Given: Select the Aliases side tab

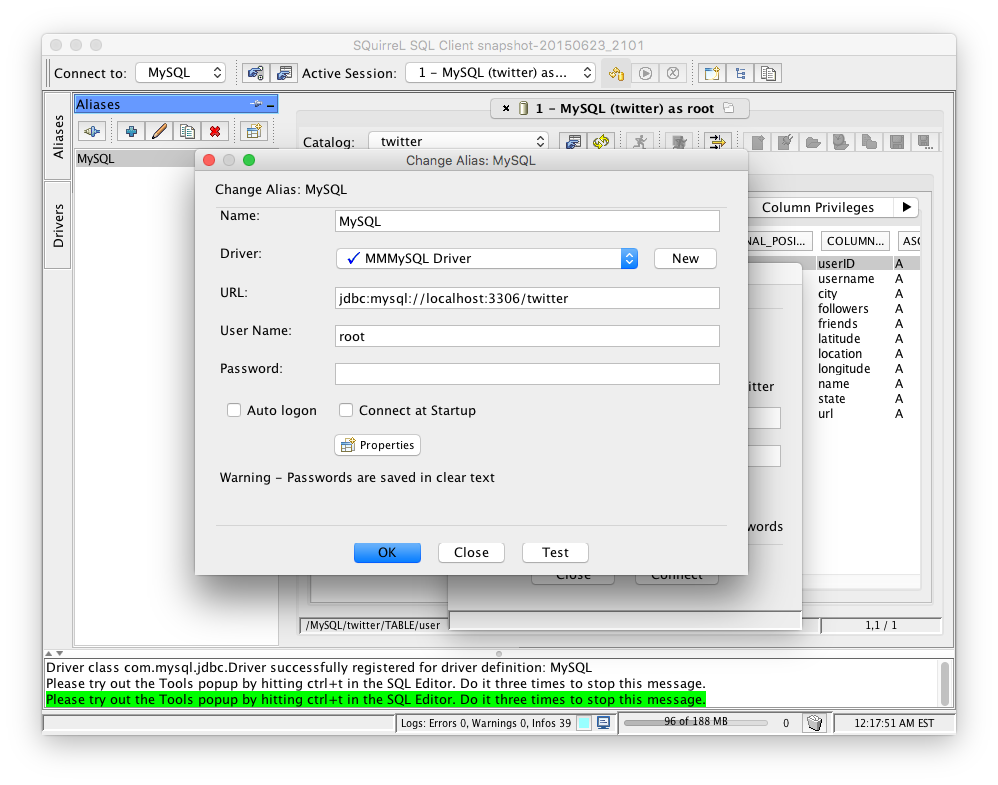Looking at the screenshot, I should pyautogui.click(x=58, y=136).
